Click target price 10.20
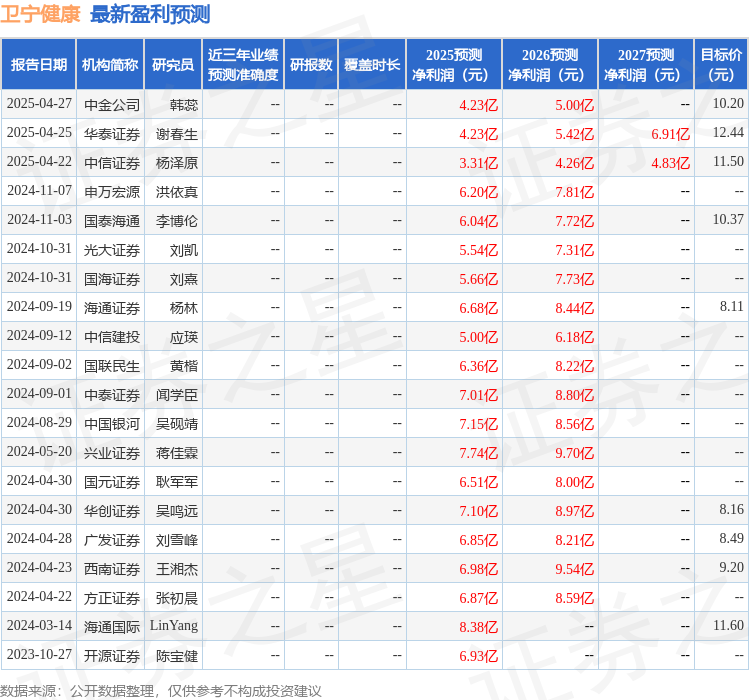The height and width of the screenshot is (700, 749). coord(728,104)
